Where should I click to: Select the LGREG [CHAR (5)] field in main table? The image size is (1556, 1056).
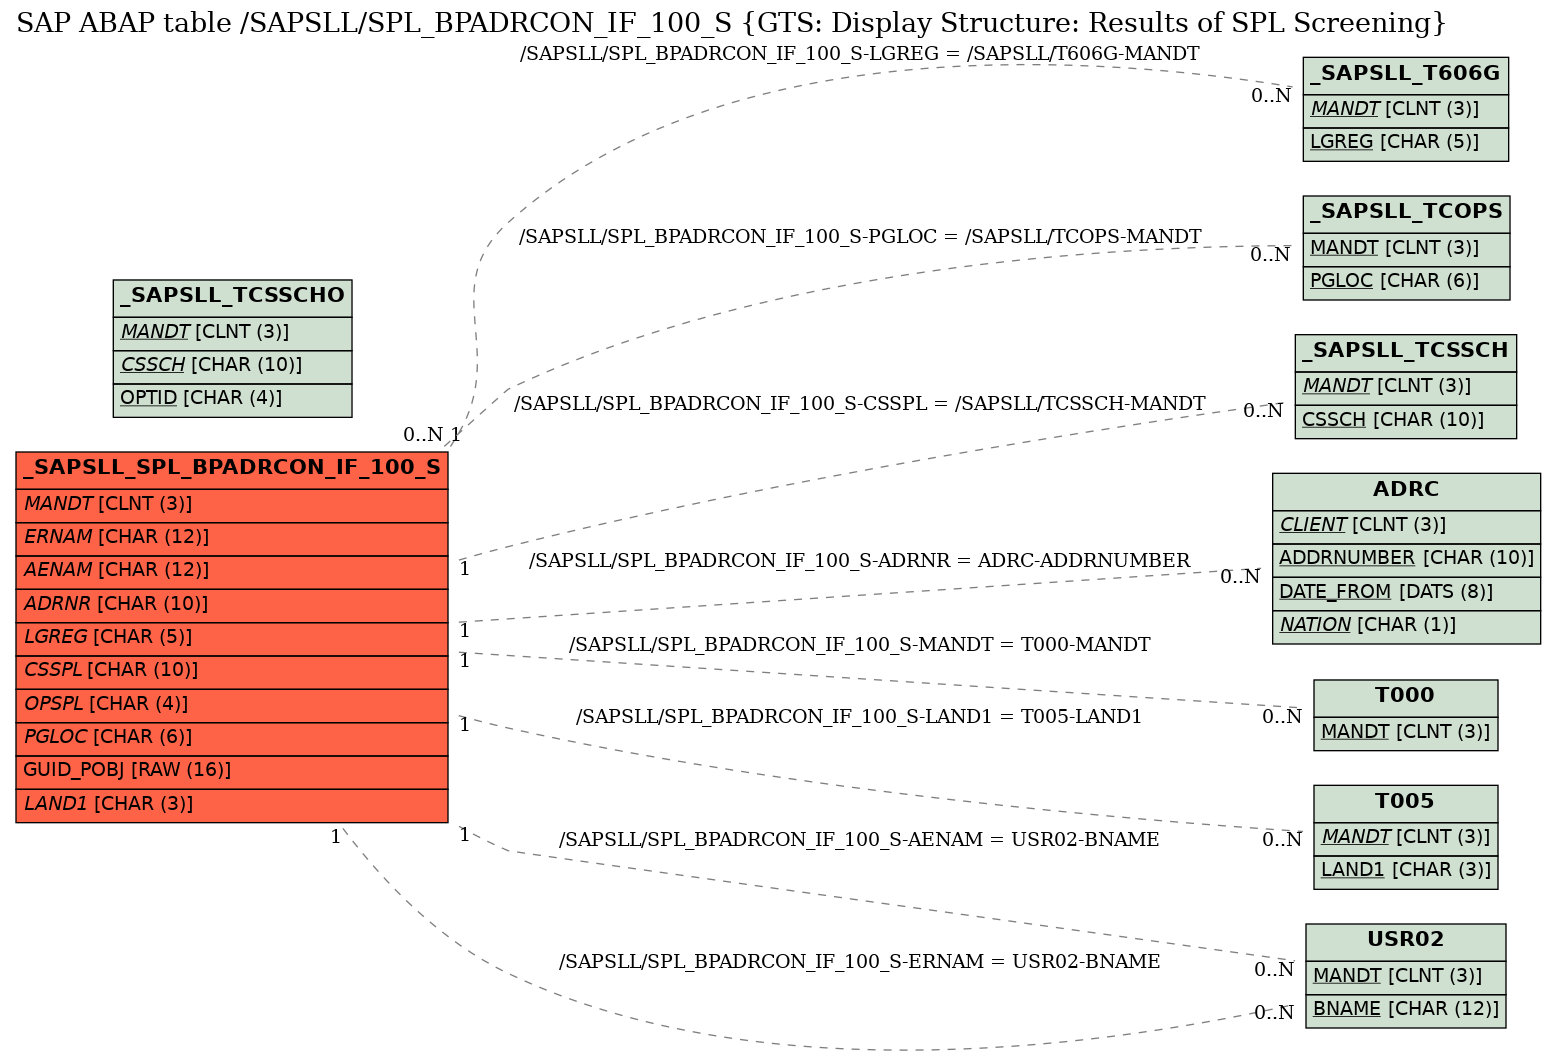pos(232,637)
